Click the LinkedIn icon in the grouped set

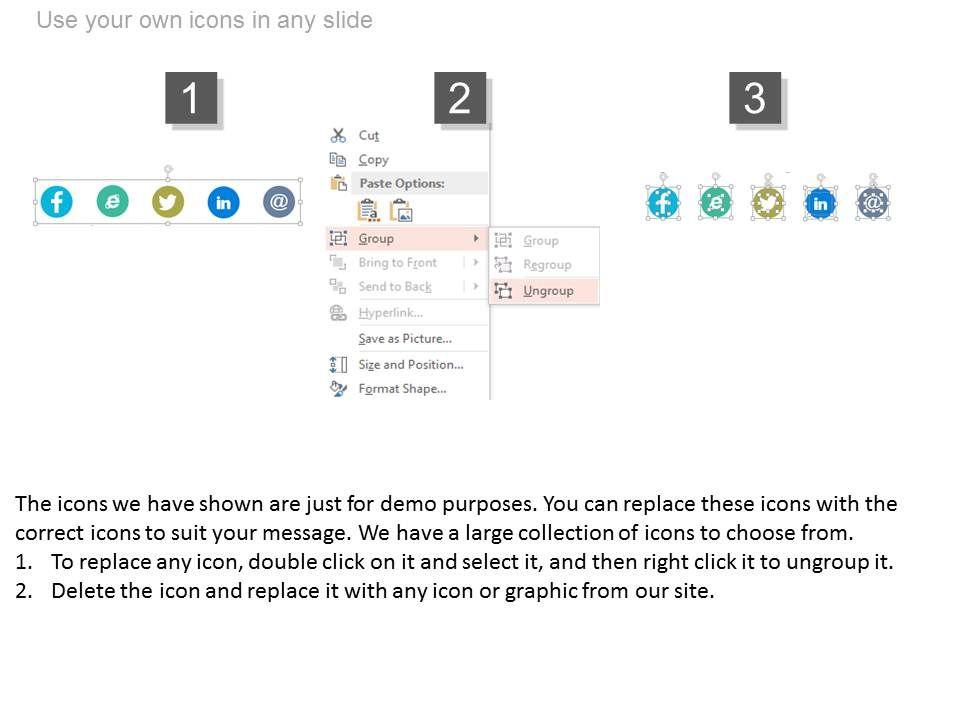pyautogui.click(x=223, y=202)
